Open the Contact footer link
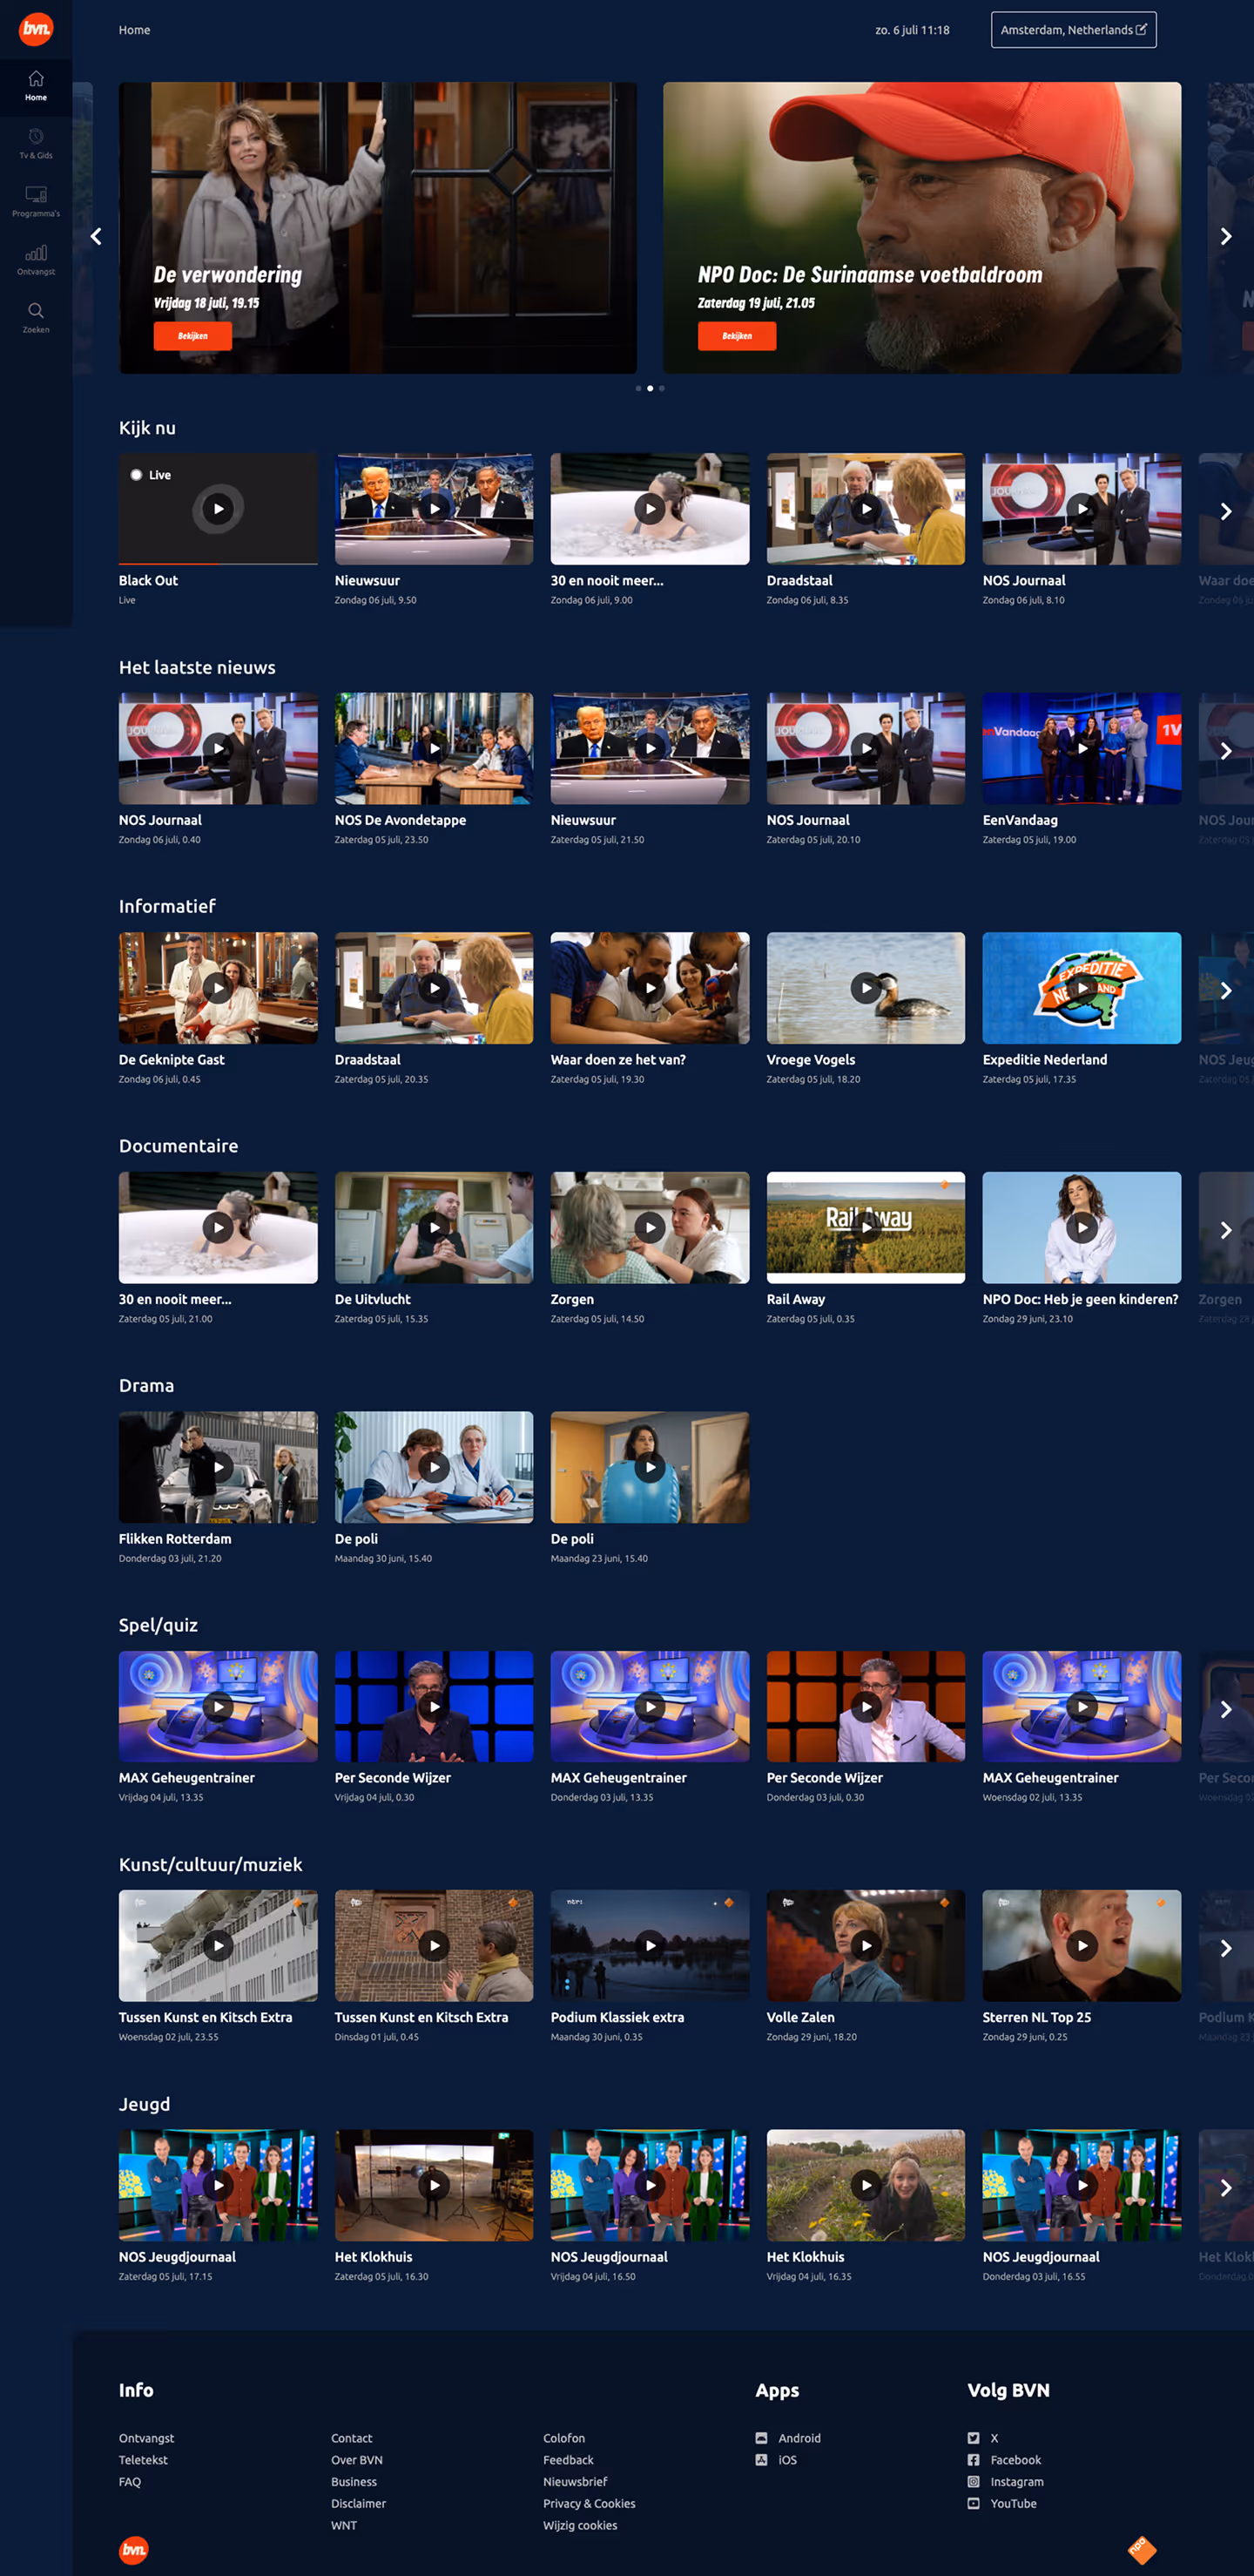Viewport: 1254px width, 2576px height. [x=352, y=2438]
